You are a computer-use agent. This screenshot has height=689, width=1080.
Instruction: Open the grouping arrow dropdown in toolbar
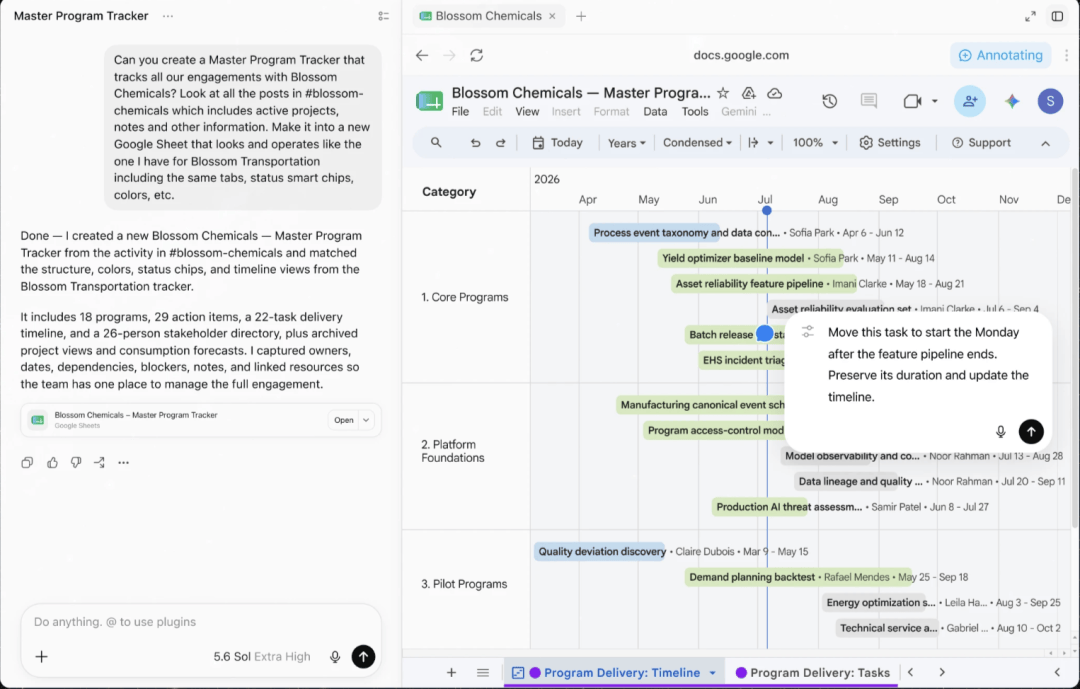760,143
